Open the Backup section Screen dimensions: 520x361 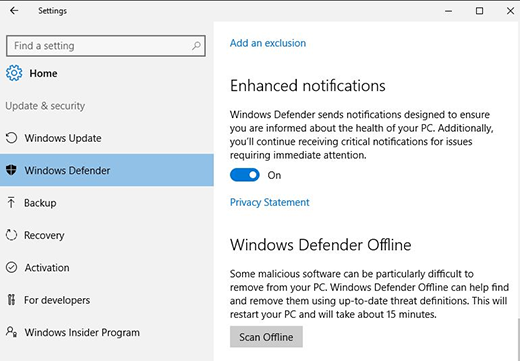tap(107, 203)
